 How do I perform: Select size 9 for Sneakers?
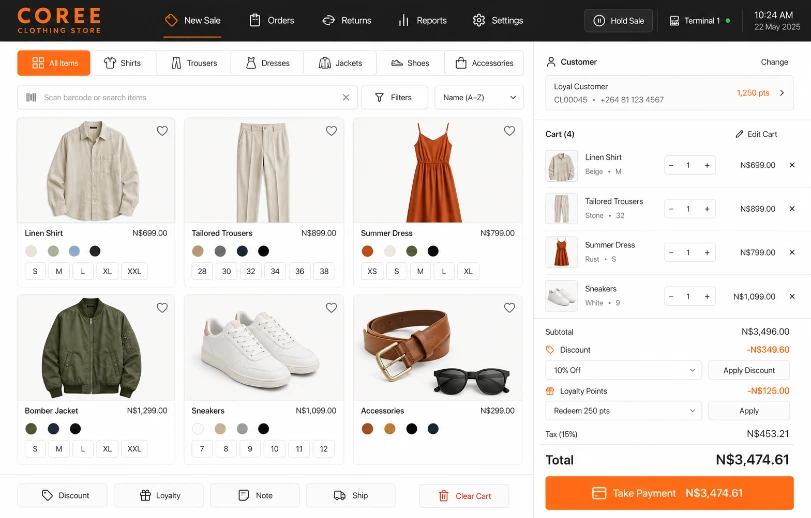pyautogui.click(x=250, y=449)
